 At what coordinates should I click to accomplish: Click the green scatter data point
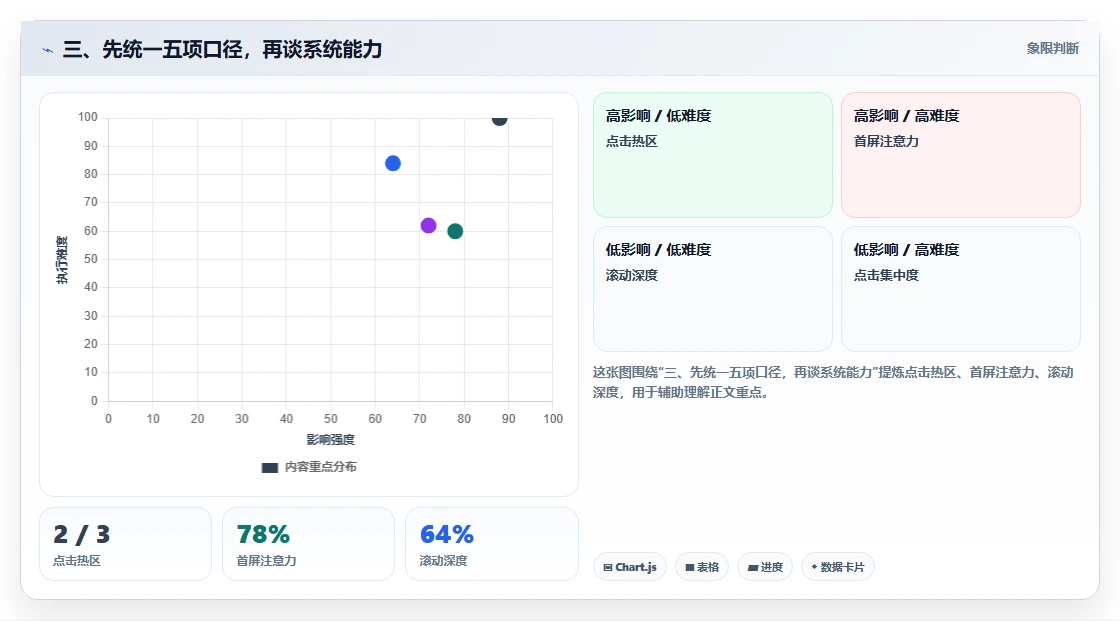(x=455, y=232)
